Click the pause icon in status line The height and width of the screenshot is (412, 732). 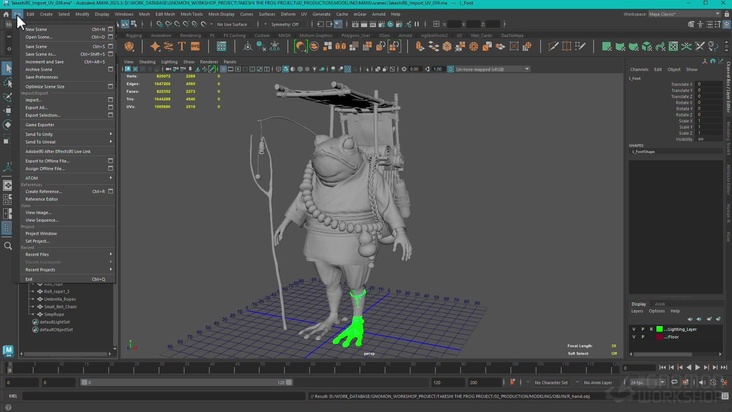416,24
